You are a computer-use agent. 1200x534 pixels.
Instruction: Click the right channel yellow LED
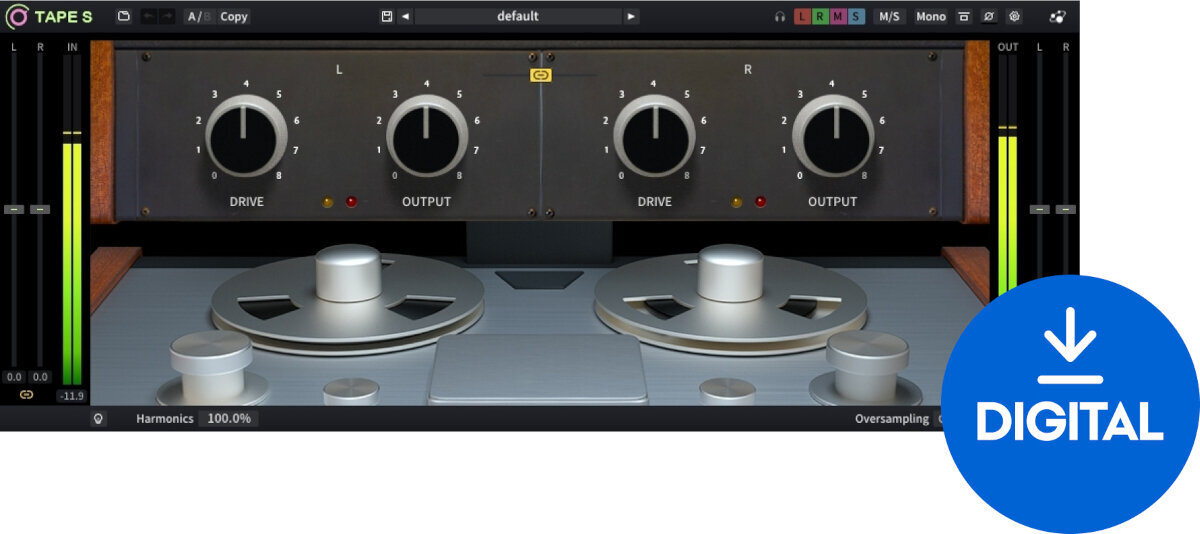click(x=737, y=202)
